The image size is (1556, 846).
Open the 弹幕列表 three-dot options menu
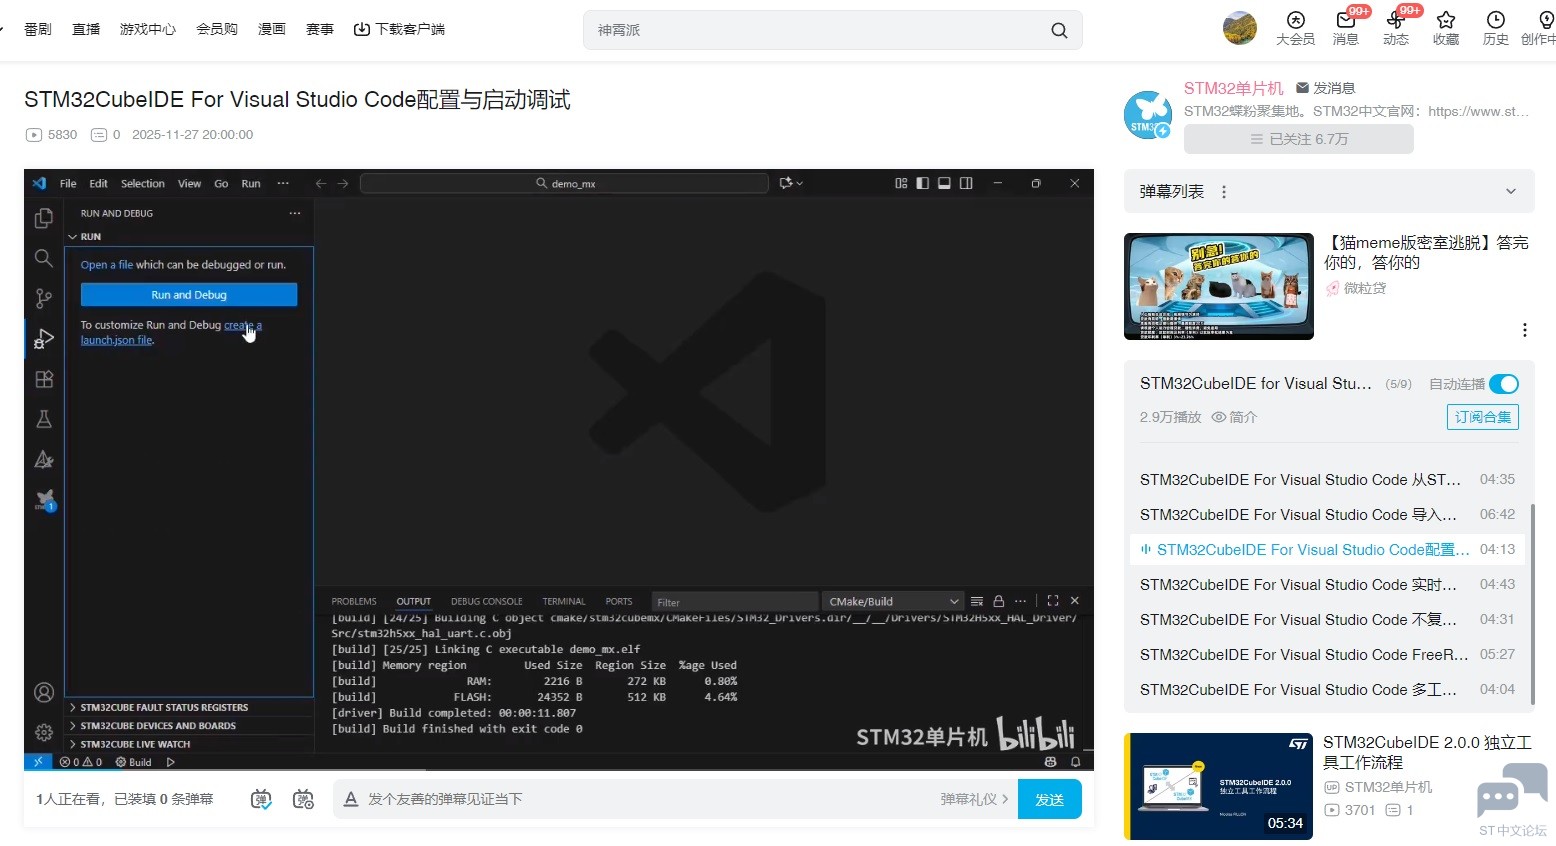pyautogui.click(x=1224, y=192)
